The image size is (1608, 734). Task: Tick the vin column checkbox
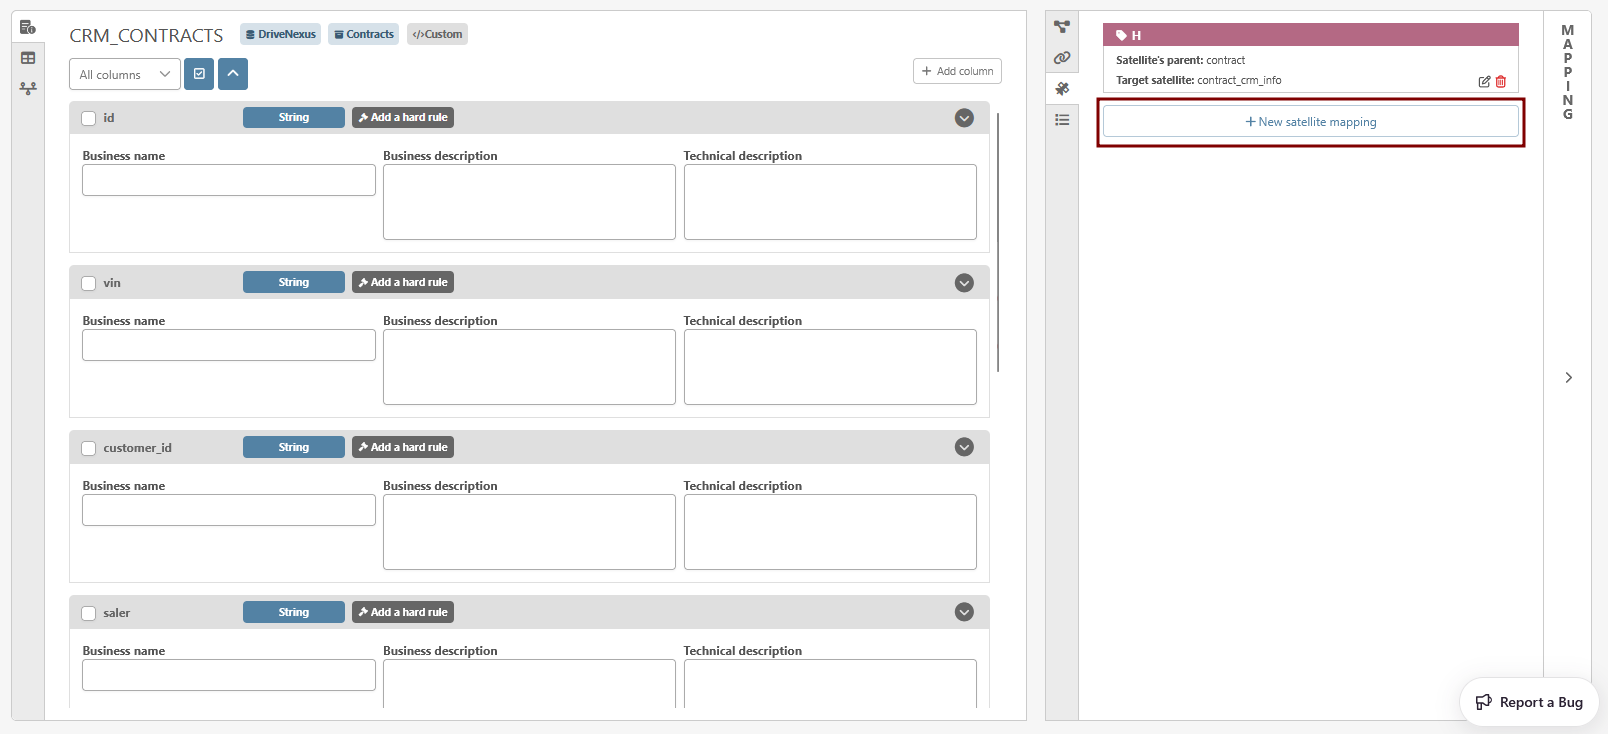(89, 283)
